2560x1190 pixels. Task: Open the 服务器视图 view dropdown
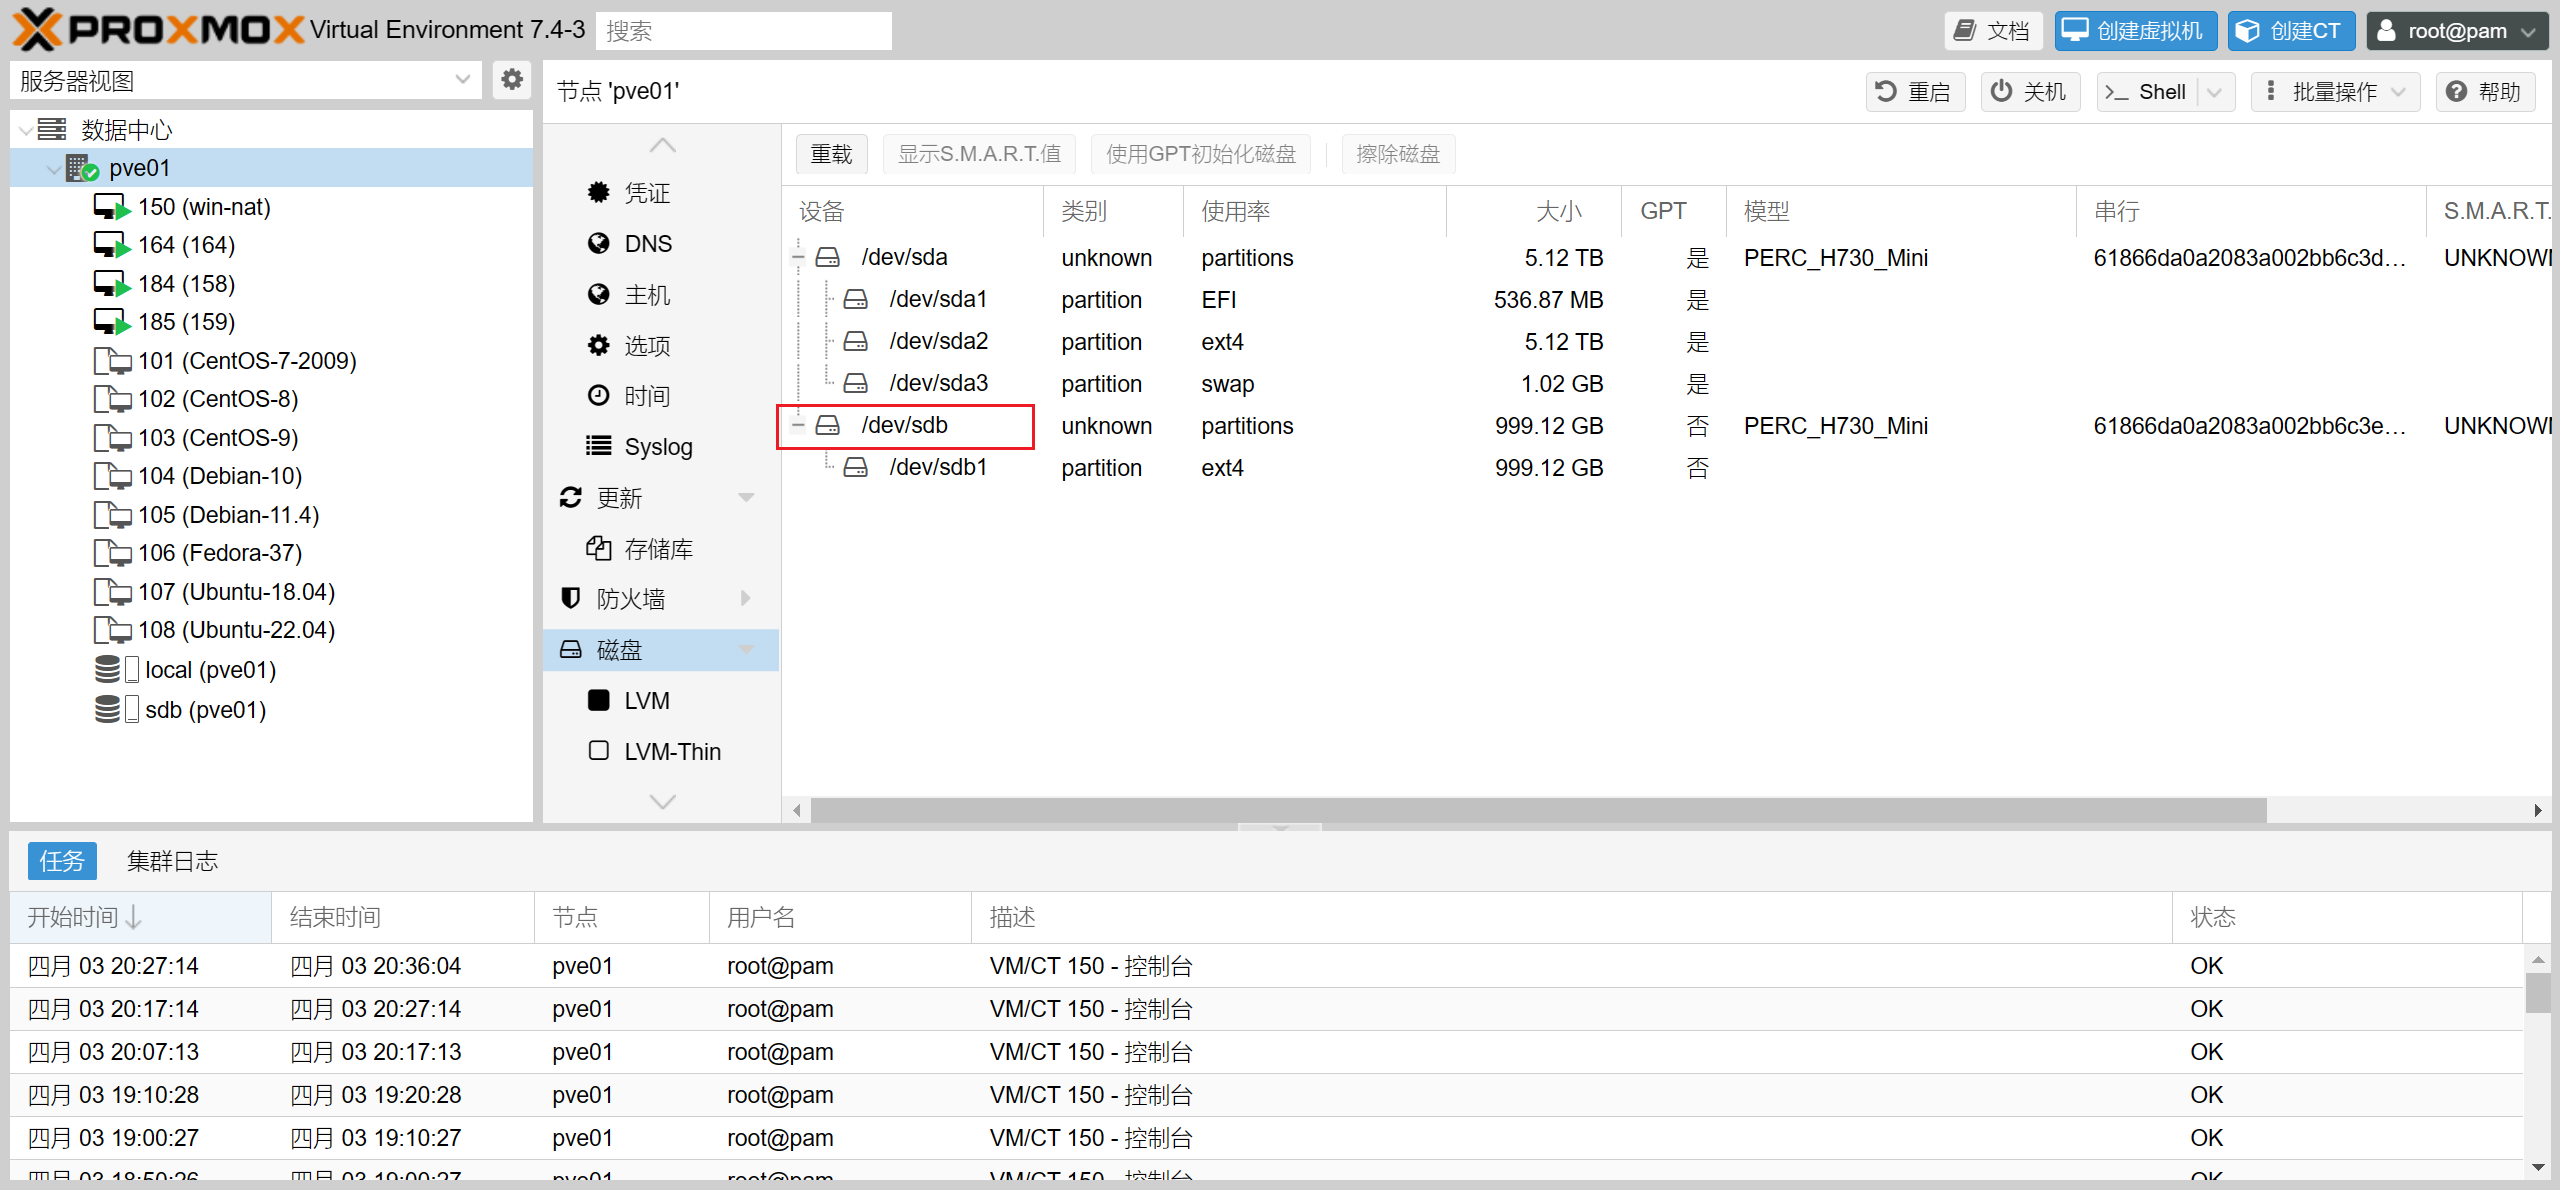pyautogui.click(x=462, y=80)
